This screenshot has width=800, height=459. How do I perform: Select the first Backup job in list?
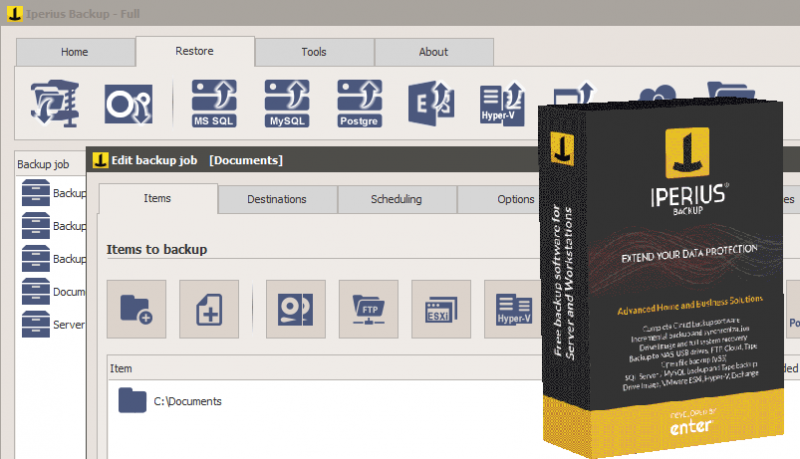(54, 193)
